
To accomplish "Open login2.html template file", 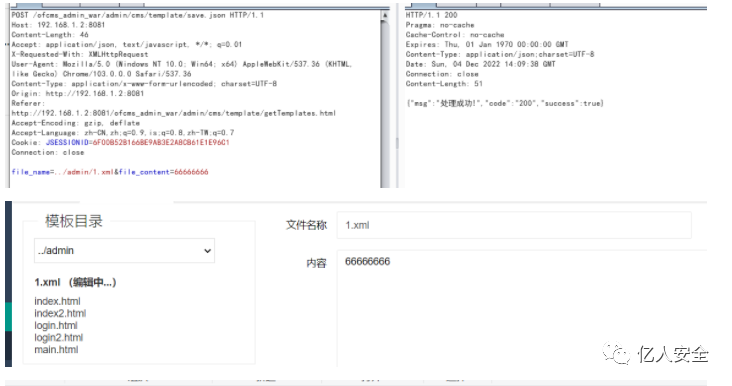I will pos(58,337).
